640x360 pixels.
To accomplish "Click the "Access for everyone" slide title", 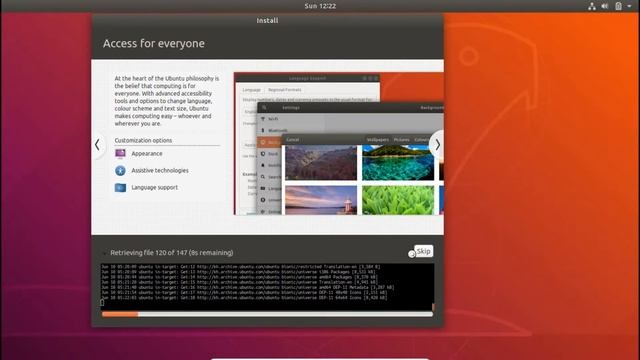I will click(x=154, y=43).
